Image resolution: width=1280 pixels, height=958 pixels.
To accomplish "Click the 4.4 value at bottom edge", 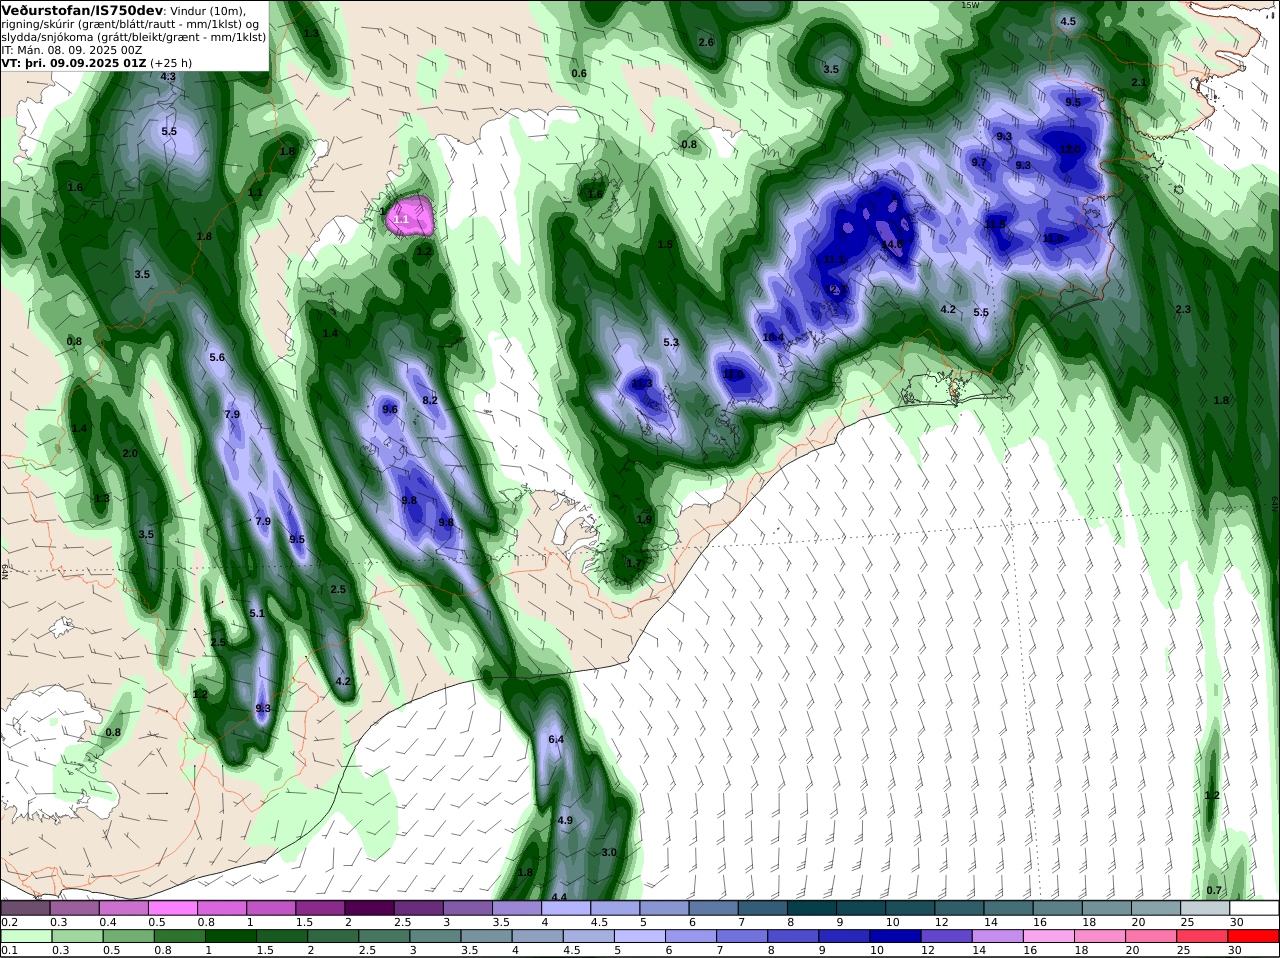I will tap(559, 897).
